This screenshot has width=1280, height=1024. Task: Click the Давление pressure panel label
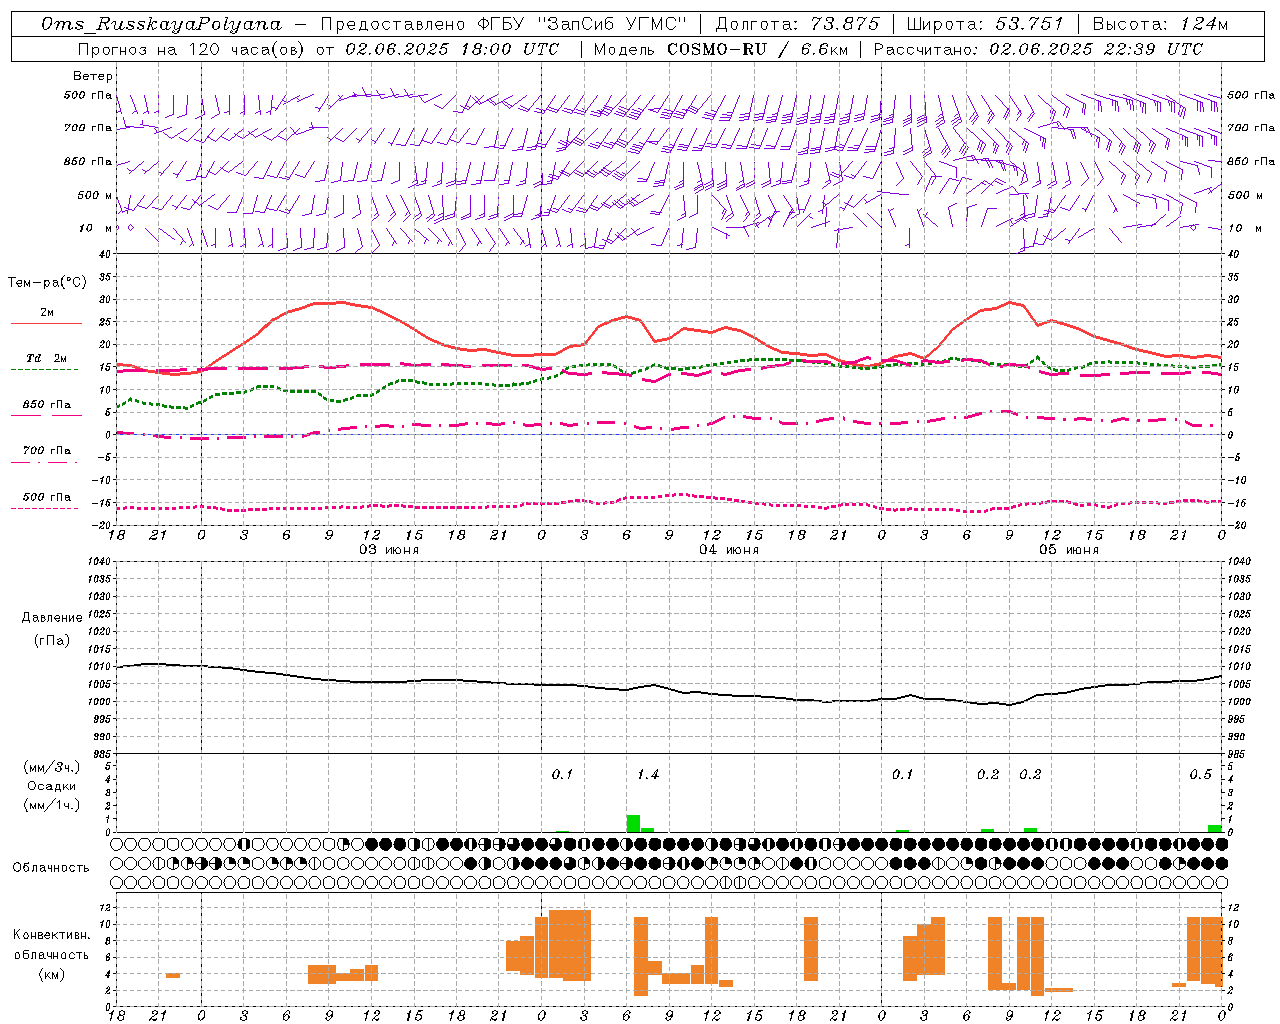point(52,618)
